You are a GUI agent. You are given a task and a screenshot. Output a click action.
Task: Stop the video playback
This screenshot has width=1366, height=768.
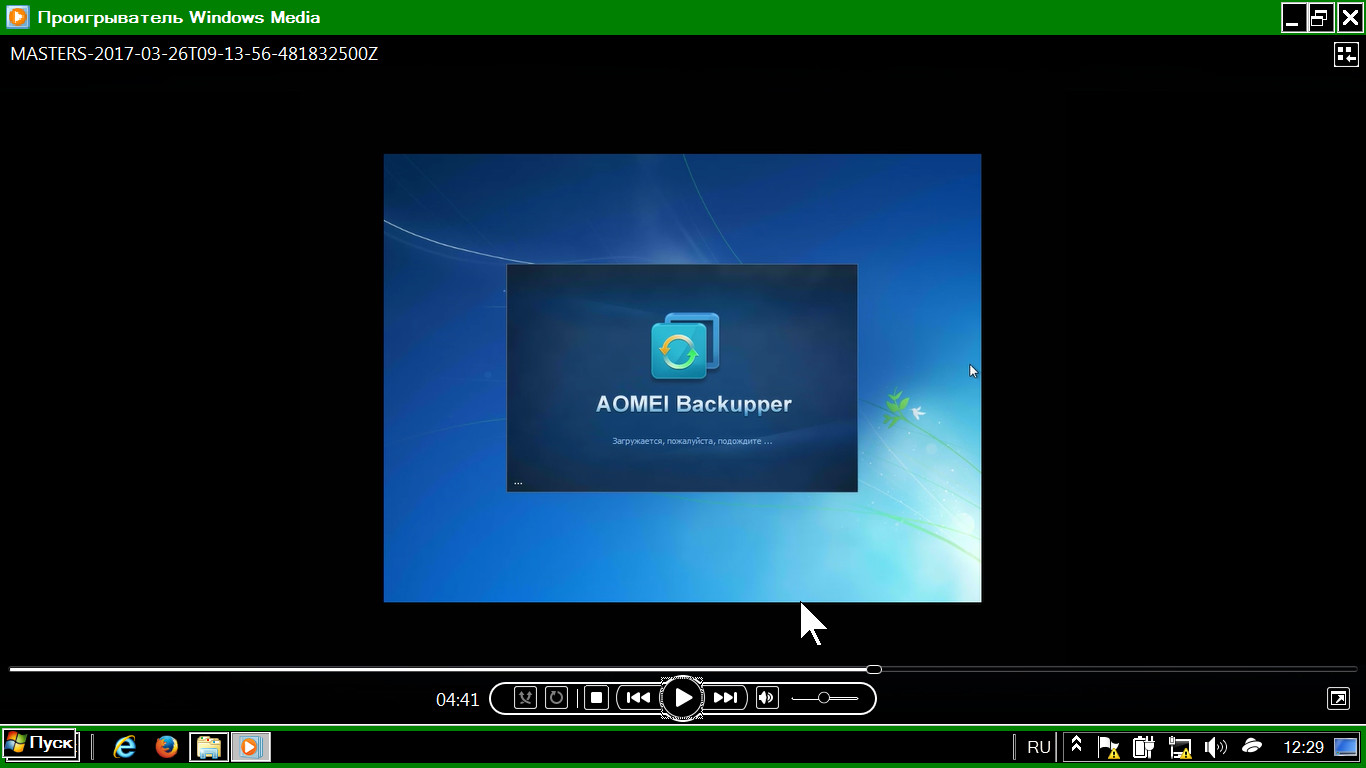pyautogui.click(x=597, y=698)
